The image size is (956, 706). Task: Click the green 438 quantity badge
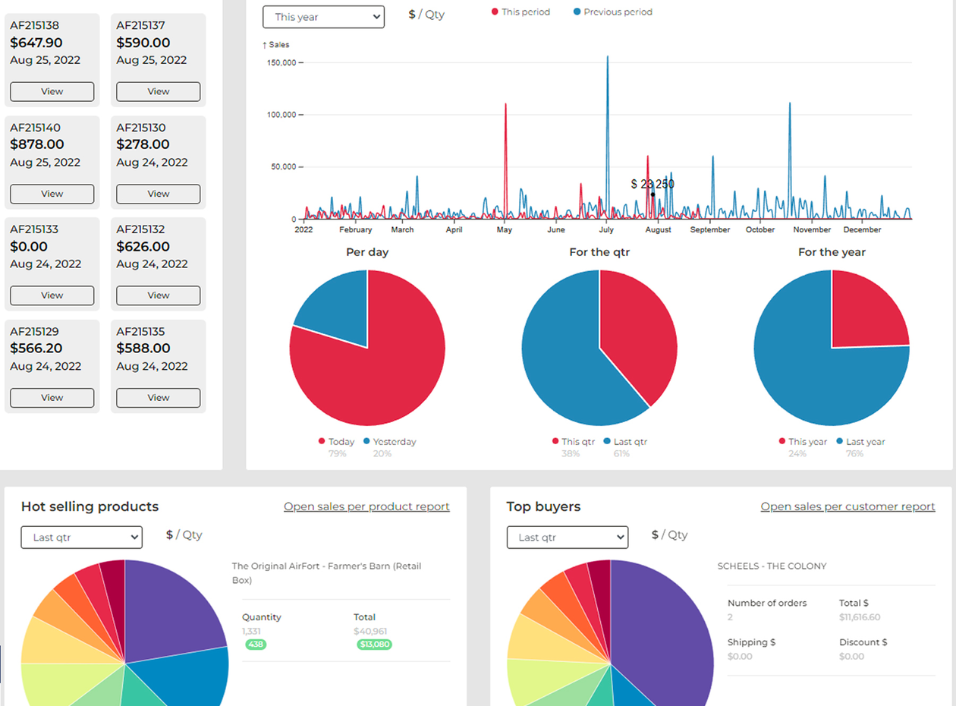click(x=256, y=645)
